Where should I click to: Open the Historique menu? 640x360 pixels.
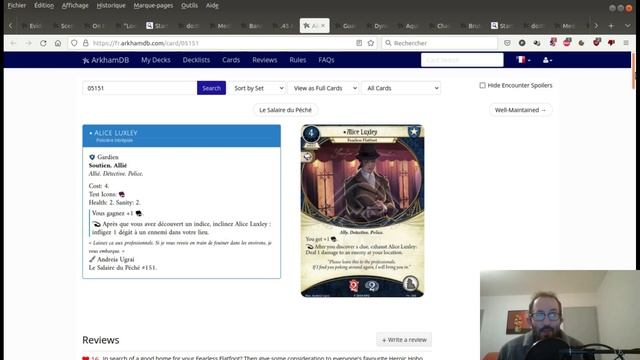point(111,5)
